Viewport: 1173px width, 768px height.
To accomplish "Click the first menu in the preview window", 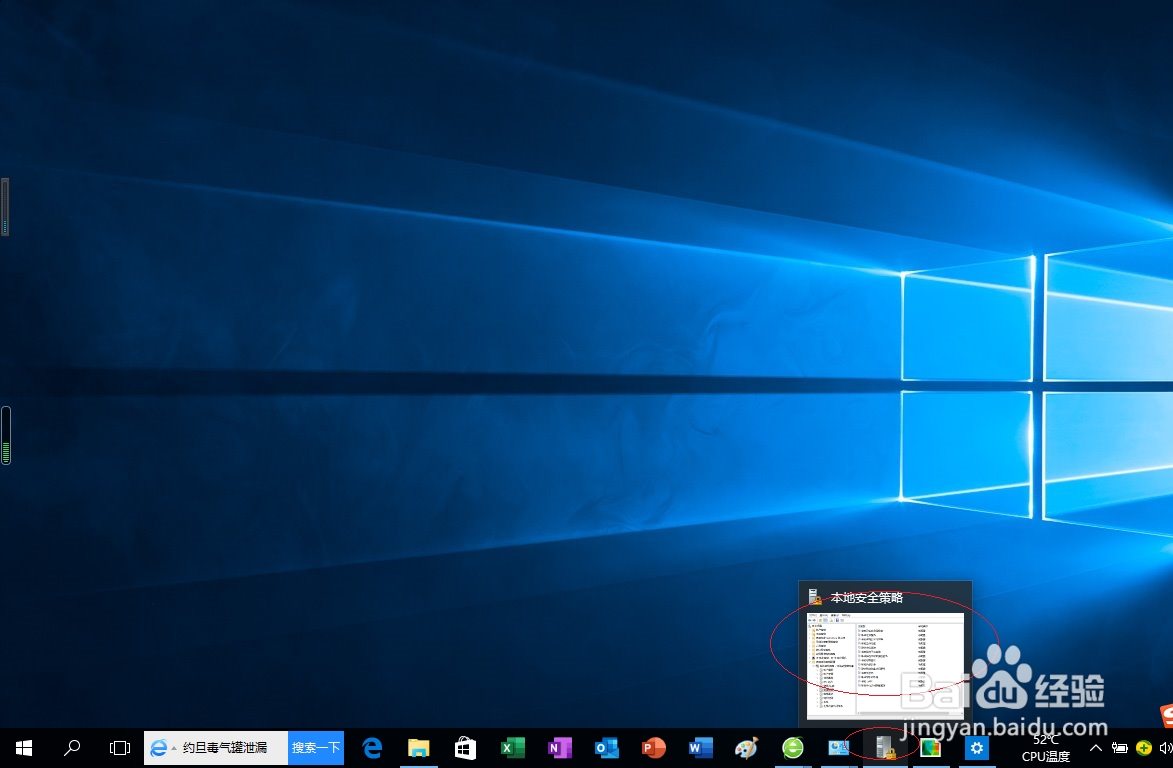I will click(x=812, y=615).
